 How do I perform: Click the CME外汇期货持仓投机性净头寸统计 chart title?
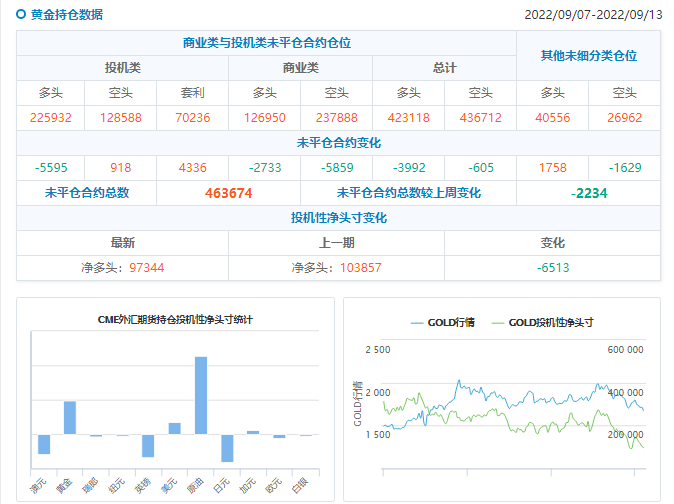(x=175, y=319)
